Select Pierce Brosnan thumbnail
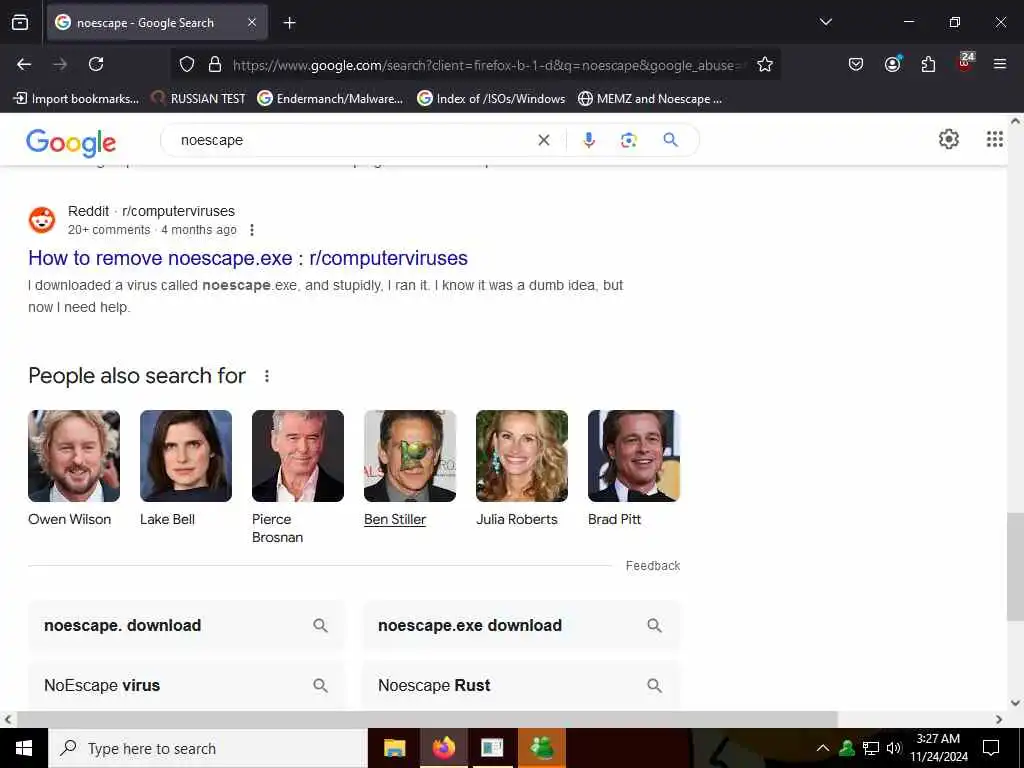1024x768 pixels. click(x=298, y=456)
